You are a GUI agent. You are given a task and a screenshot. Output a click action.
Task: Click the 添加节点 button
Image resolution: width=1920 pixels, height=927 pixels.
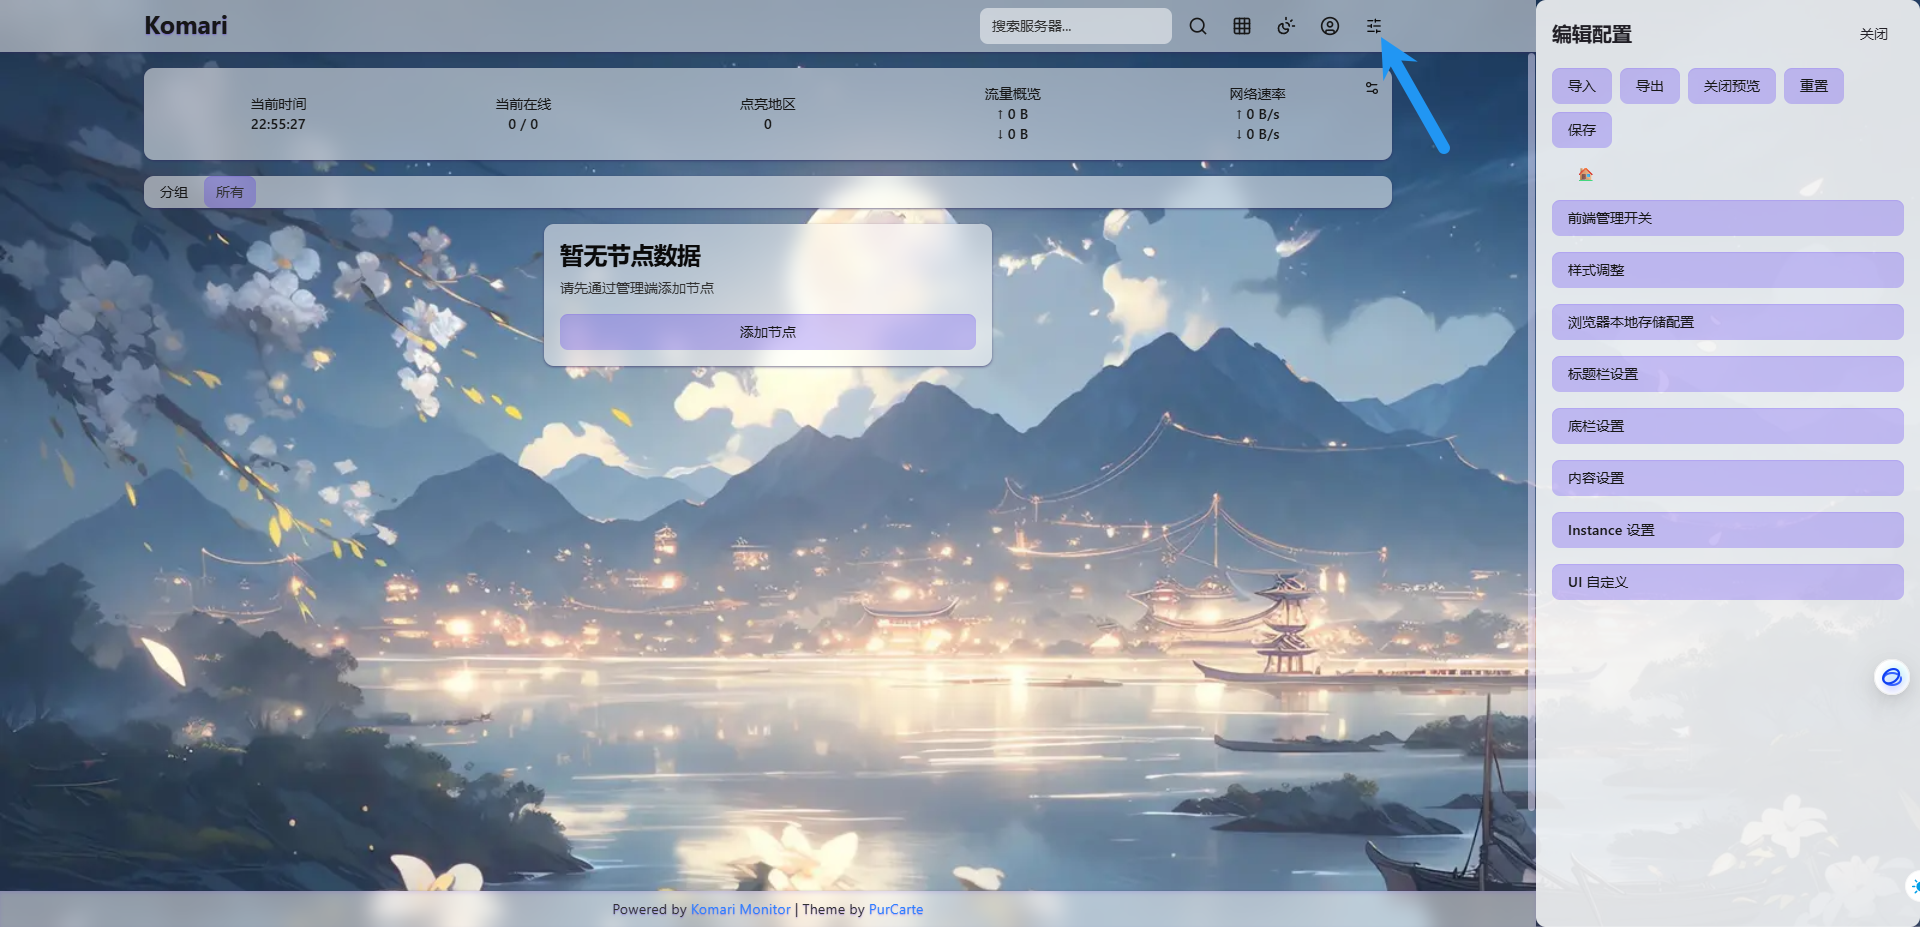tap(767, 332)
